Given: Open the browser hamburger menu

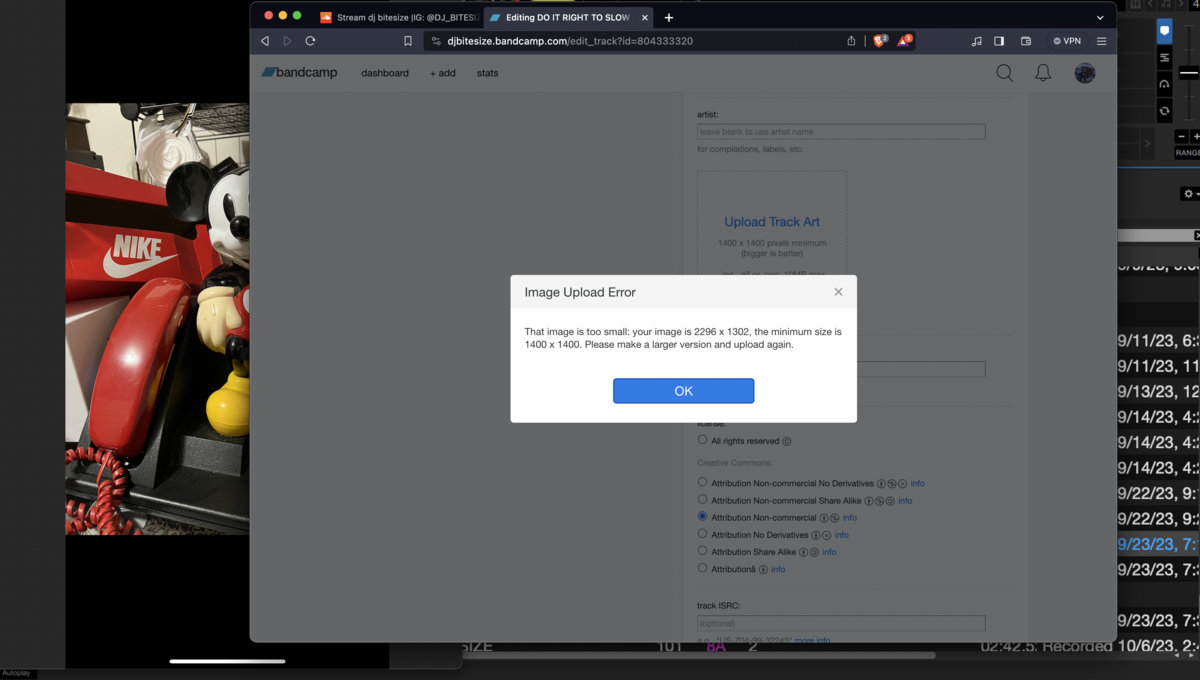Looking at the screenshot, I should pyautogui.click(x=1101, y=41).
